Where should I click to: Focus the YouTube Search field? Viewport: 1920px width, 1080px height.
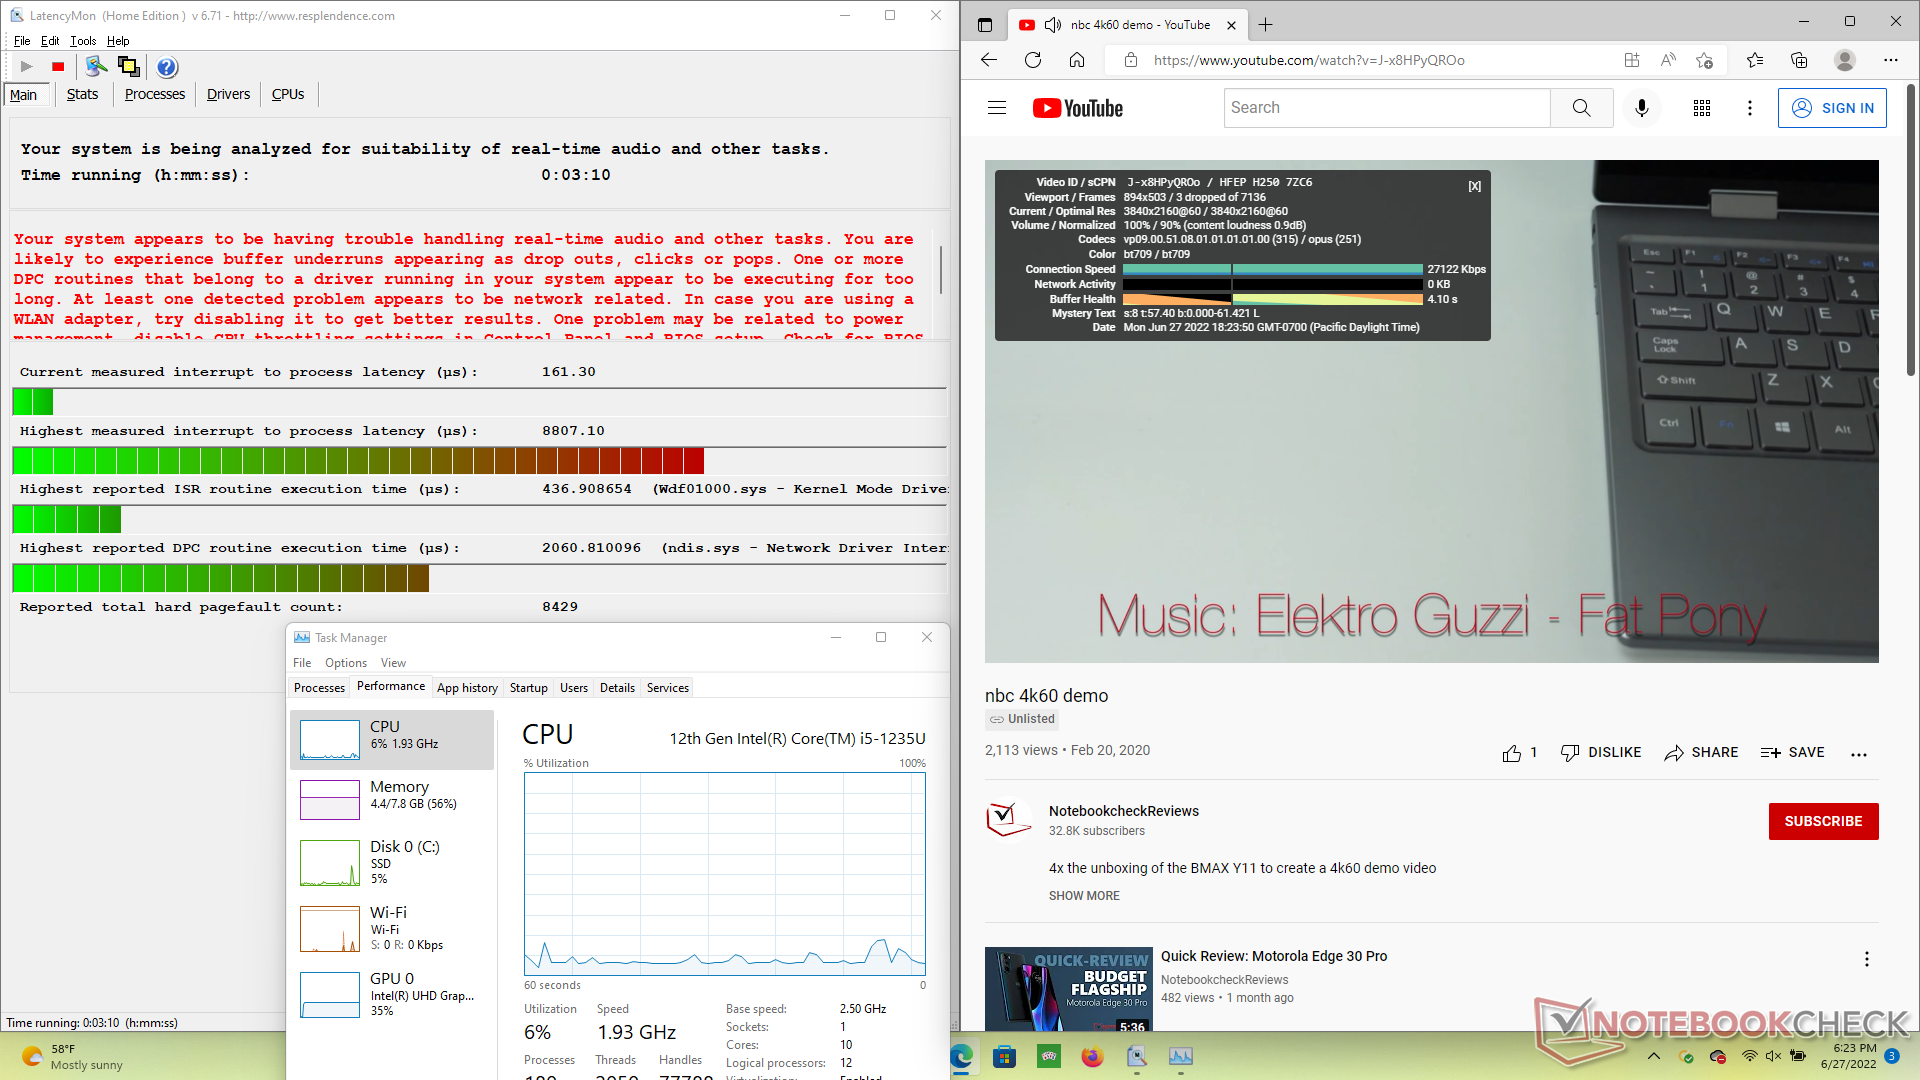[x=1387, y=108]
